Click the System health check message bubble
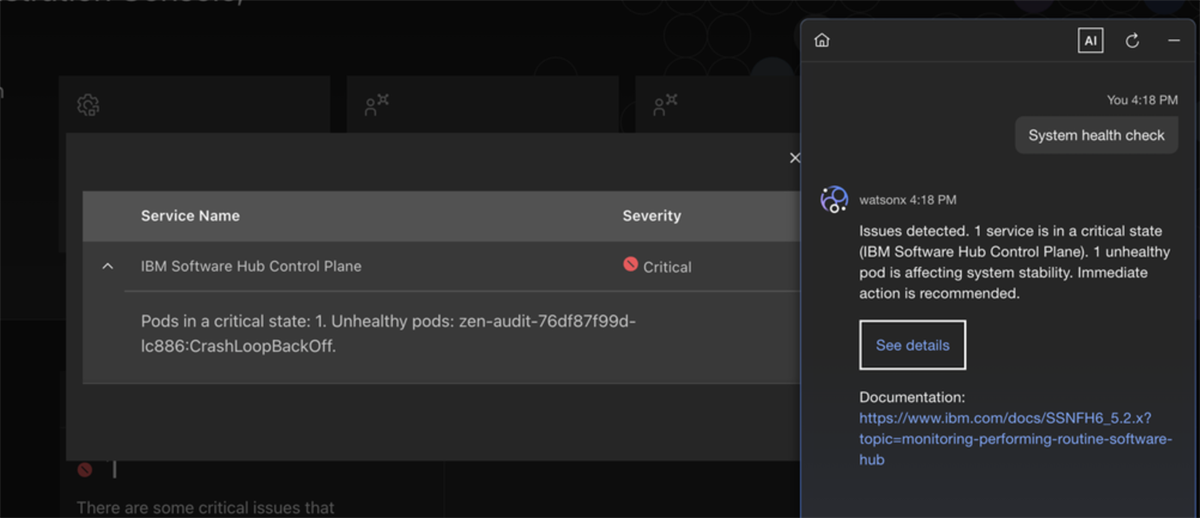This screenshot has height=518, width=1200. (1096, 135)
